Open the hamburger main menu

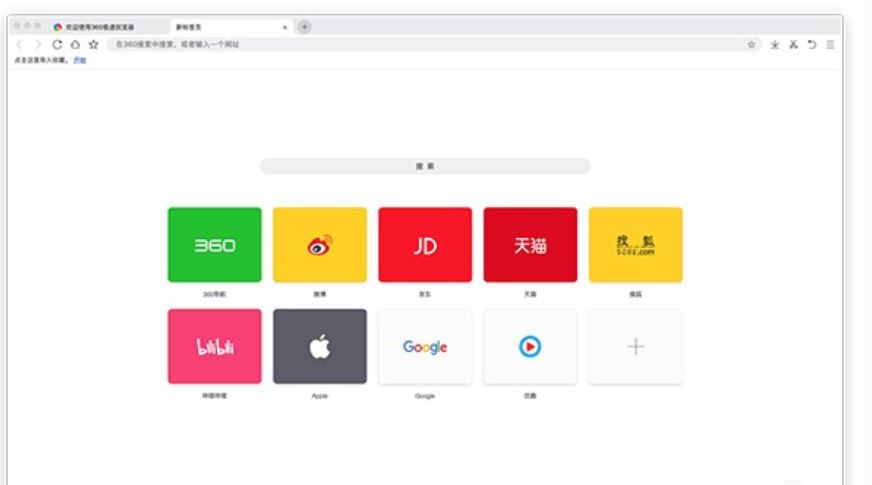point(830,44)
